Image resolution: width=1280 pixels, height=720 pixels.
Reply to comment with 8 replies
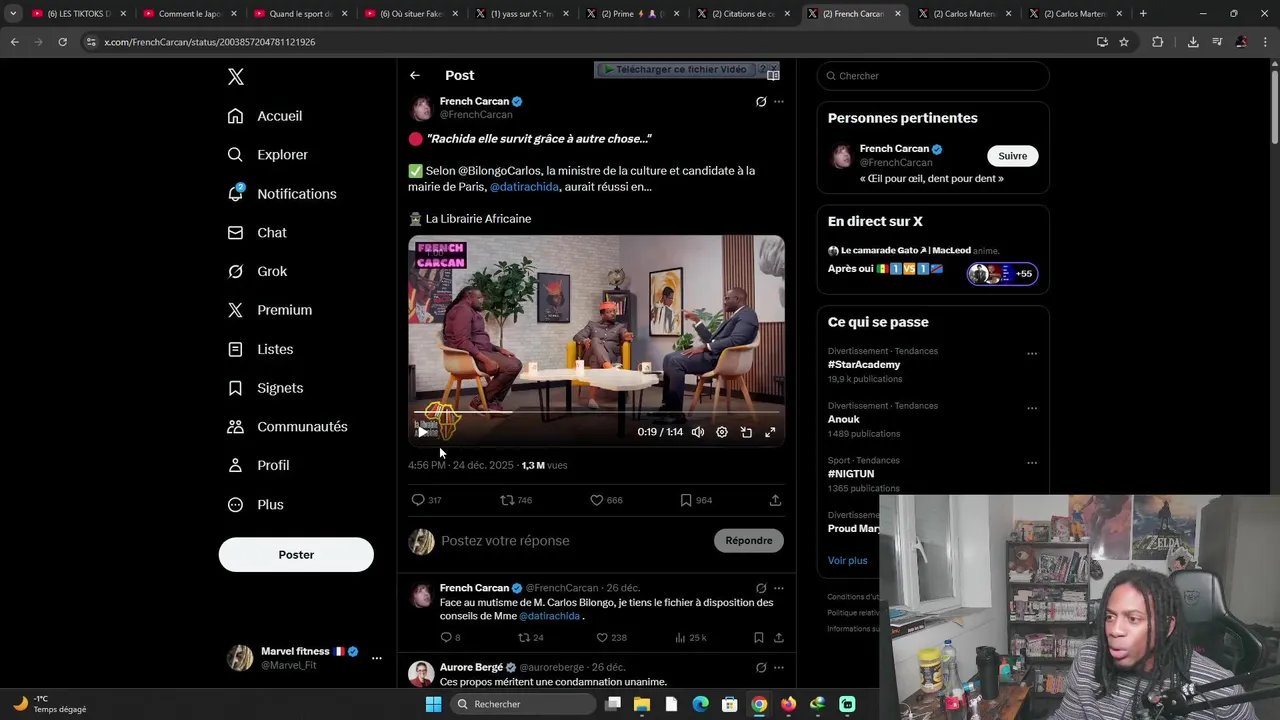point(450,638)
